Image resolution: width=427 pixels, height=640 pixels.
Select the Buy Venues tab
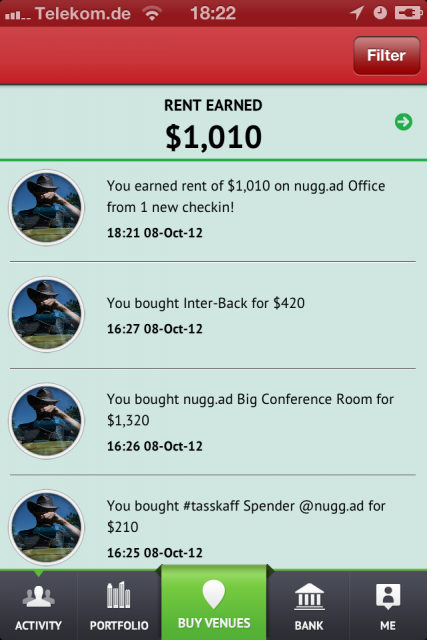click(x=214, y=602)
